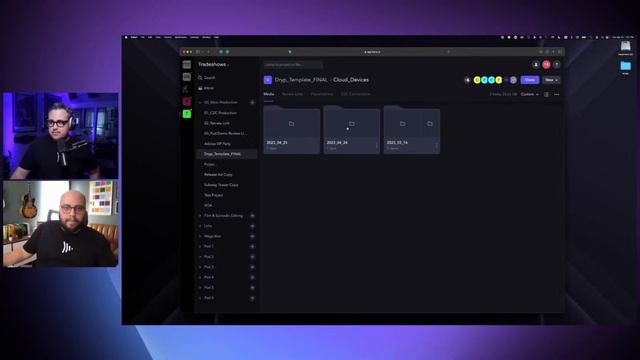This screenshot has width=640, height=360.
Task: Open the Tradeshows account switcher dropdown
Action: [x=213, y=64]
